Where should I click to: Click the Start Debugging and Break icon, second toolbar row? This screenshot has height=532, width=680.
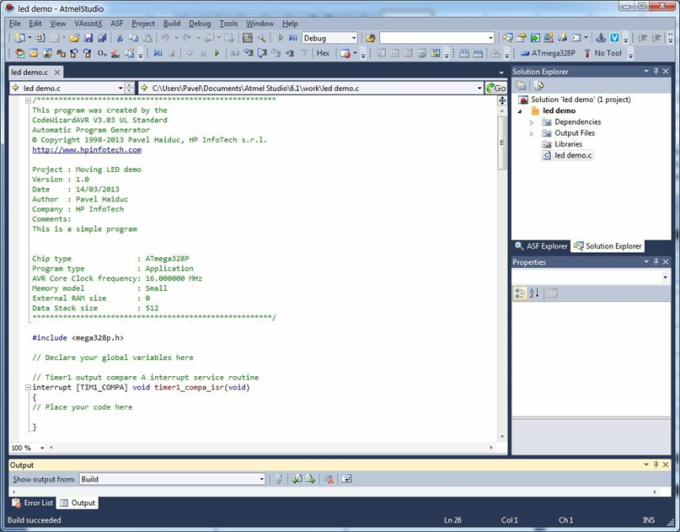tap(158, 53)
